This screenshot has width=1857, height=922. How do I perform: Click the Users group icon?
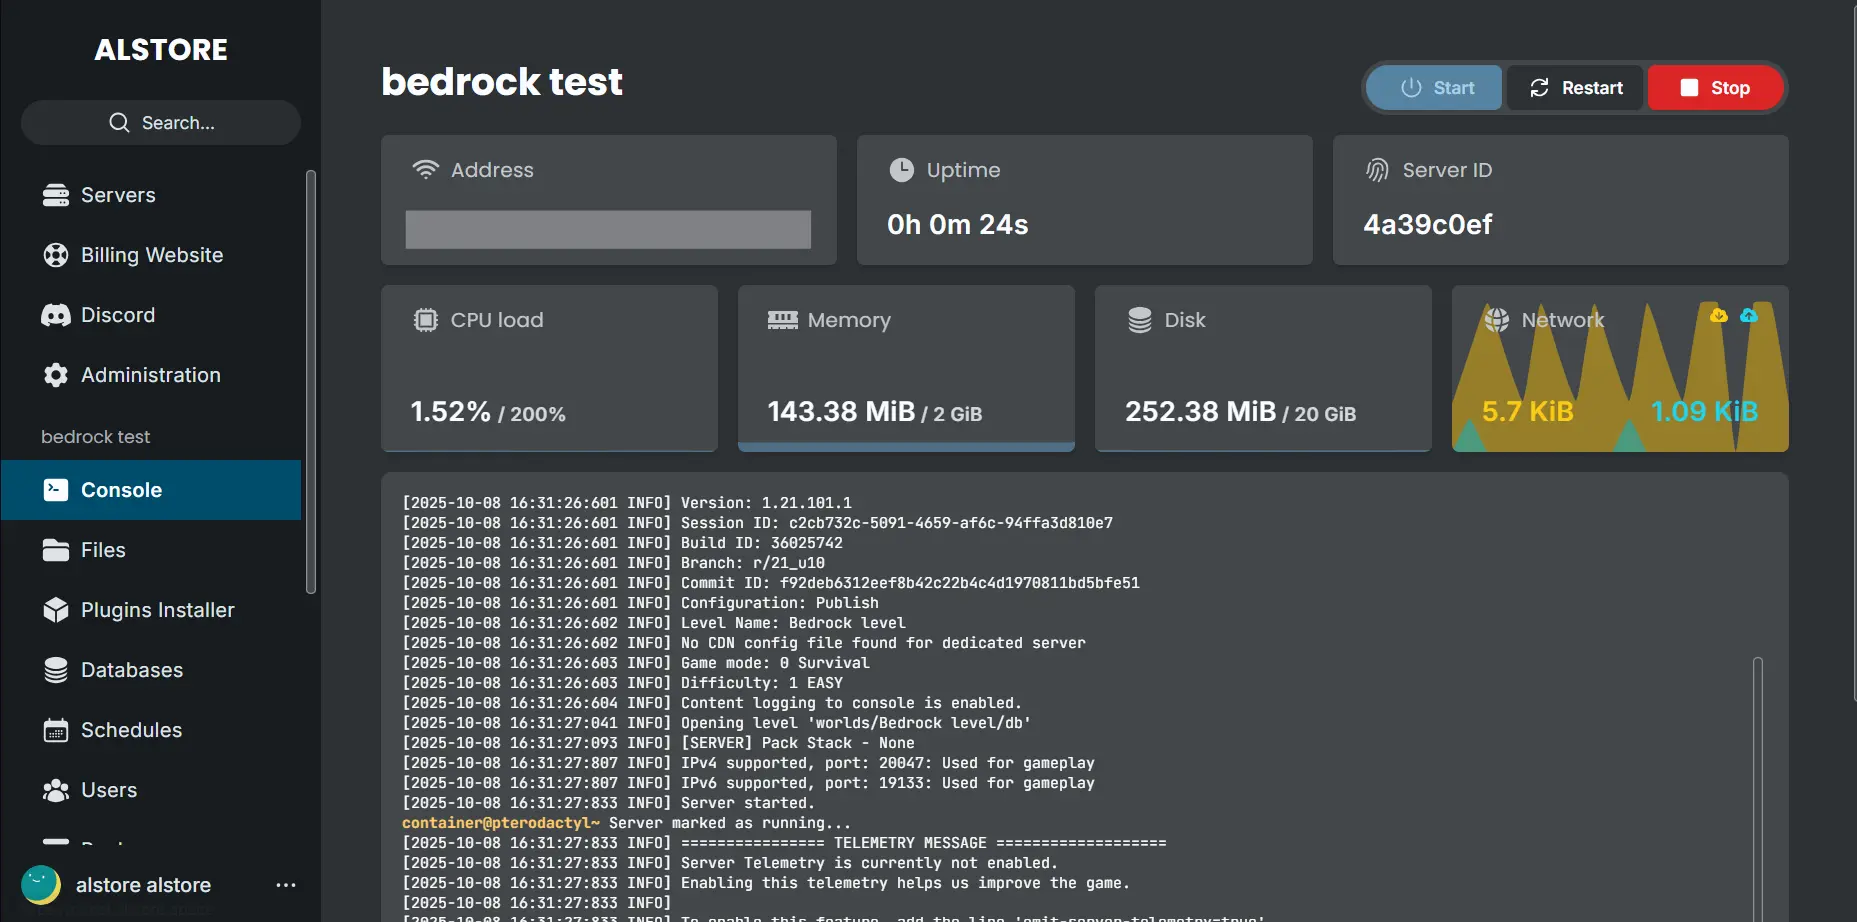point(56,790)
